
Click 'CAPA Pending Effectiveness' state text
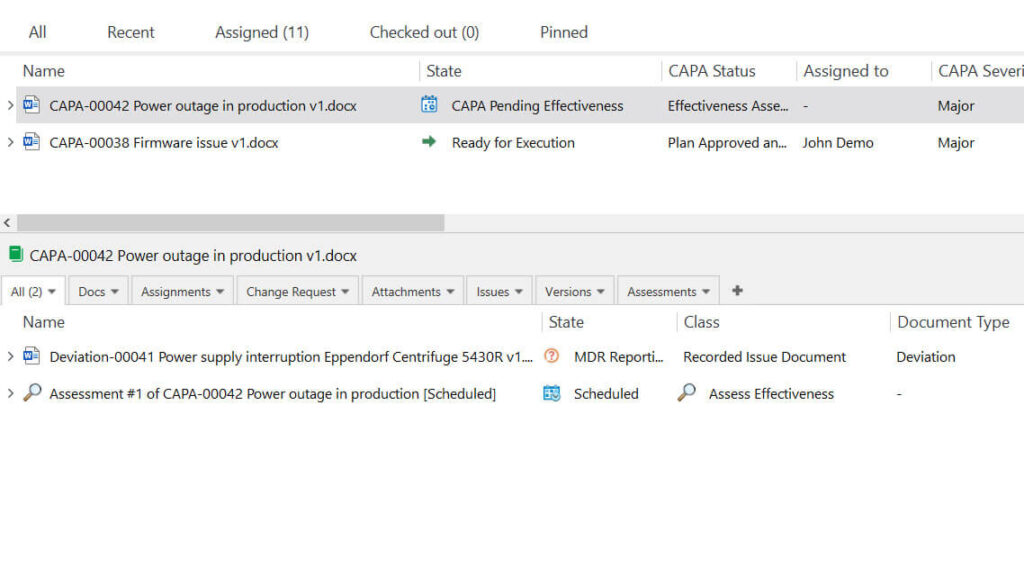pos(537,106)
